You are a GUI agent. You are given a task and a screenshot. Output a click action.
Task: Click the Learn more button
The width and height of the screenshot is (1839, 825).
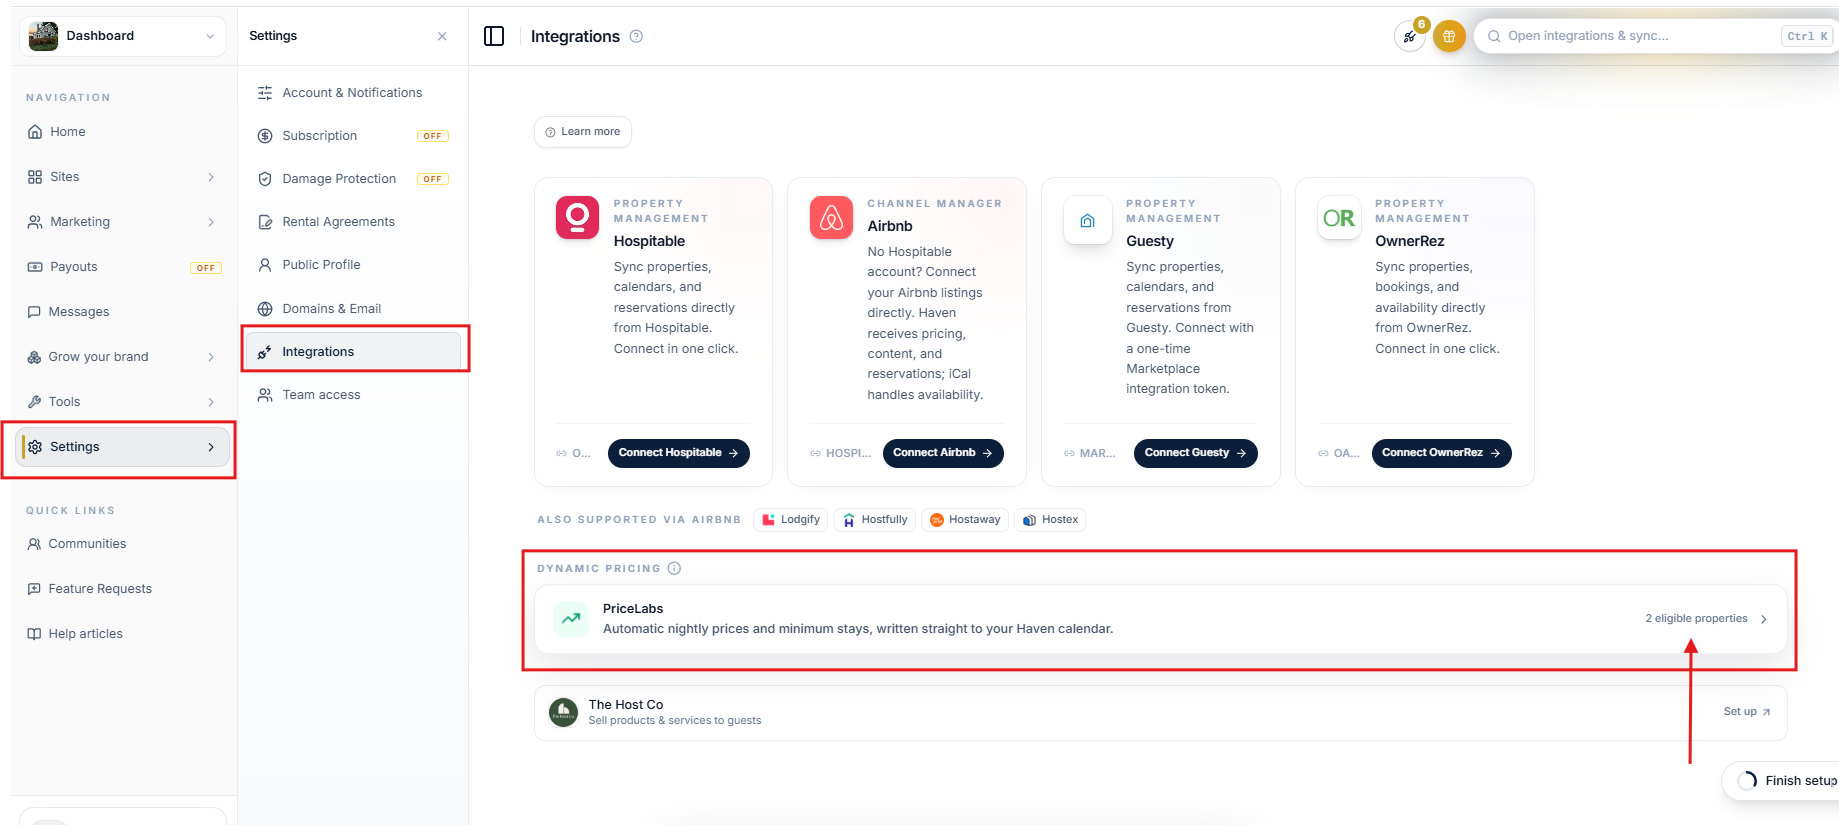[583, 132]
